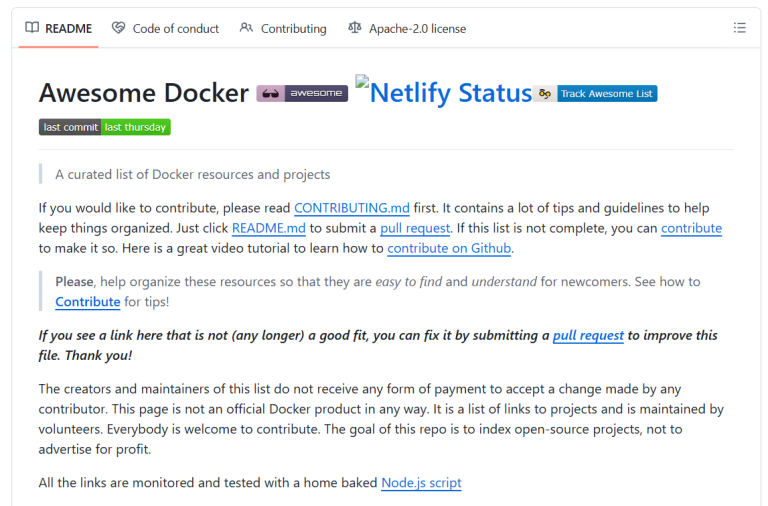768x506 pixels.
Task: Click the 'contribute' link ending the second line
Action: (x=691, y=228)
